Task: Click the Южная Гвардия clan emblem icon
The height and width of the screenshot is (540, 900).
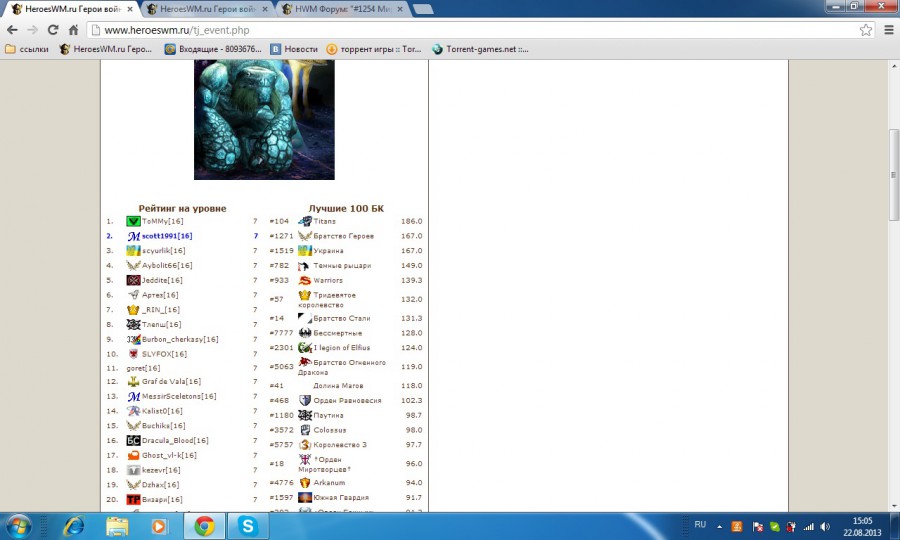Action: [x=305, y=498]
